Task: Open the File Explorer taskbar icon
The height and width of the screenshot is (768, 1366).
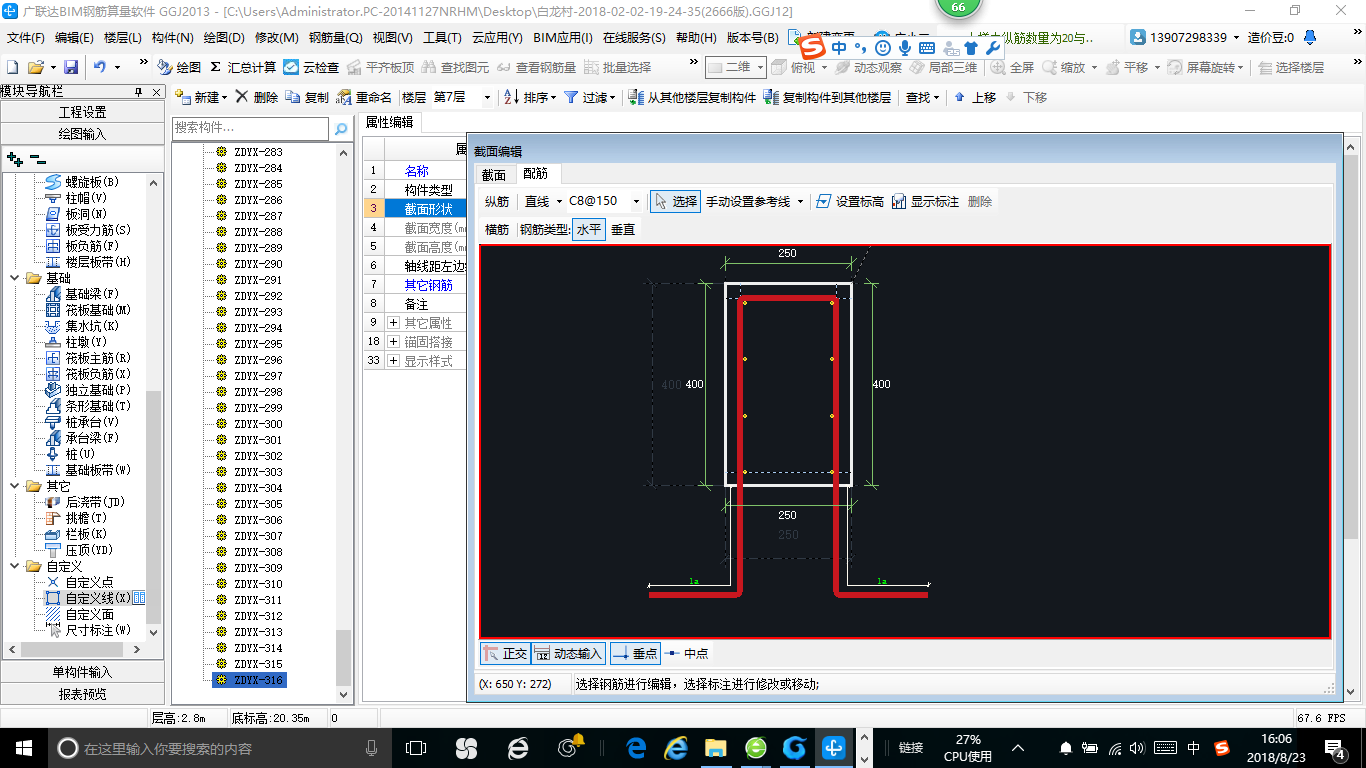Action: [715, 747]
